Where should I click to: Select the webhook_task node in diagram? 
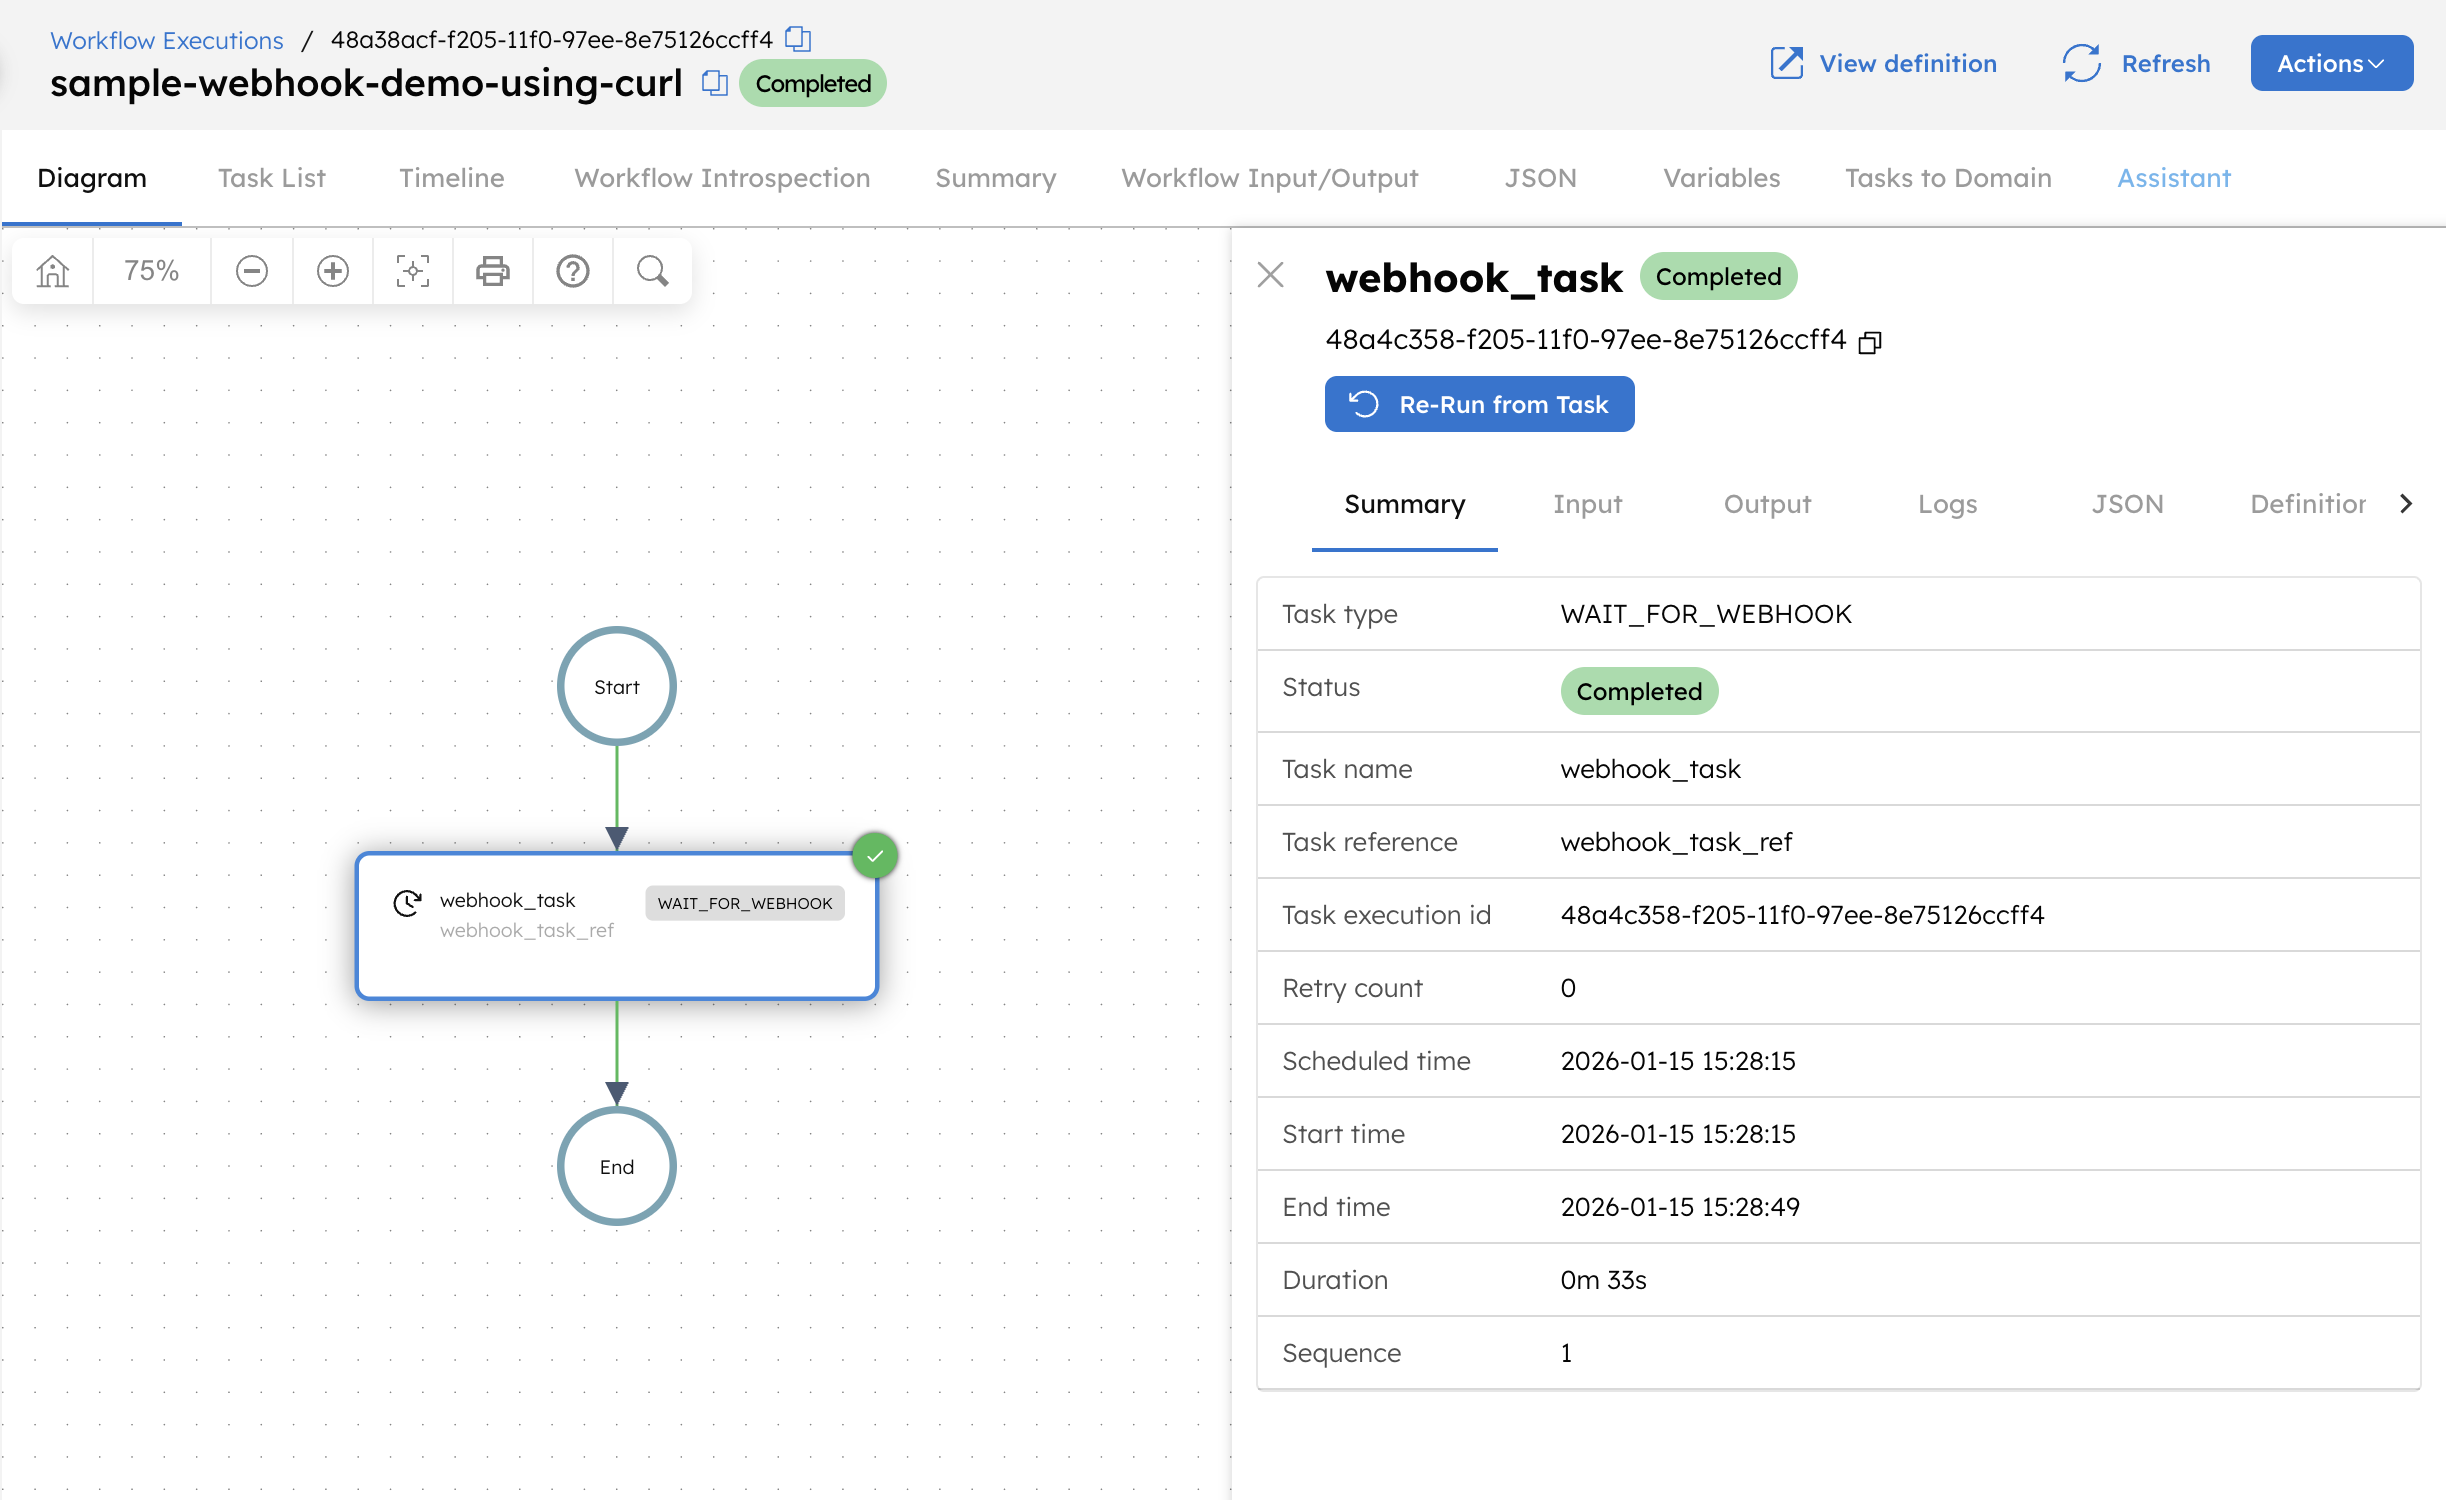(x=617, y=926)
